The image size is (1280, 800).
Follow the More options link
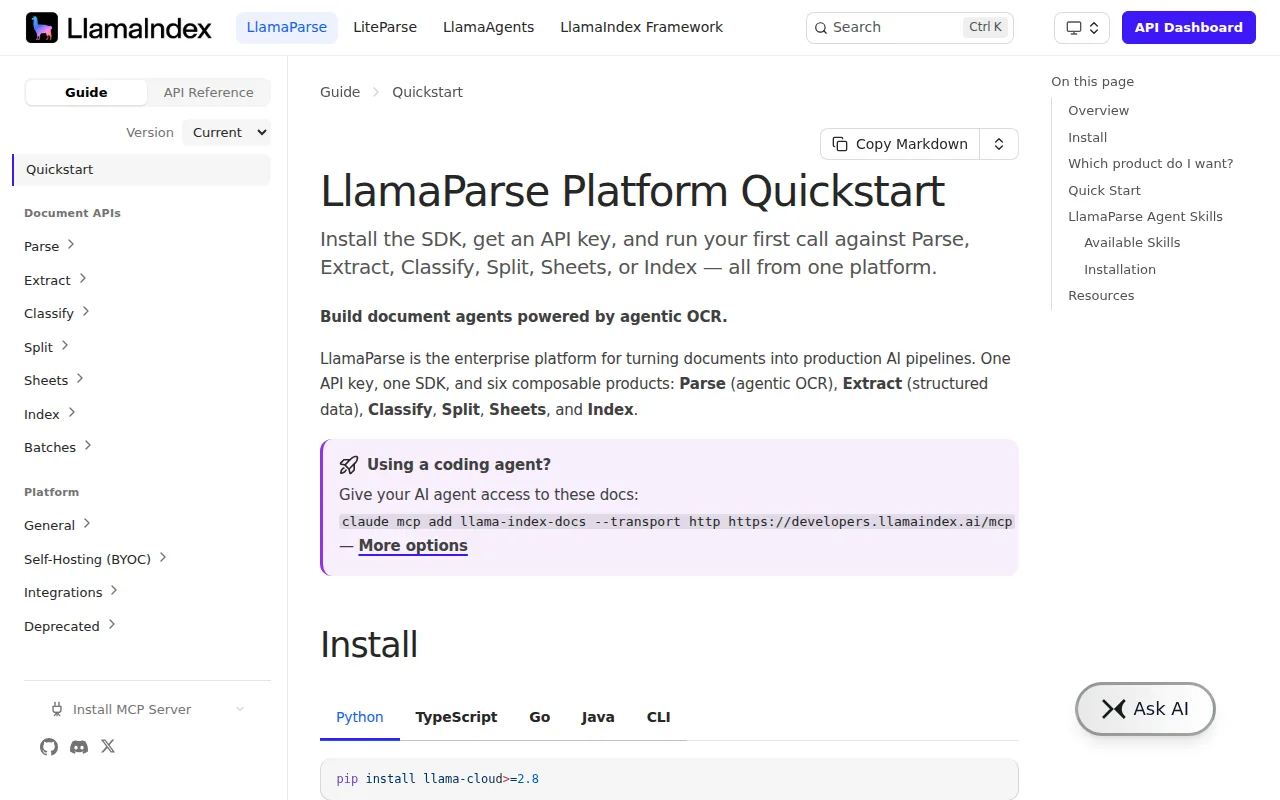[413, 546]
